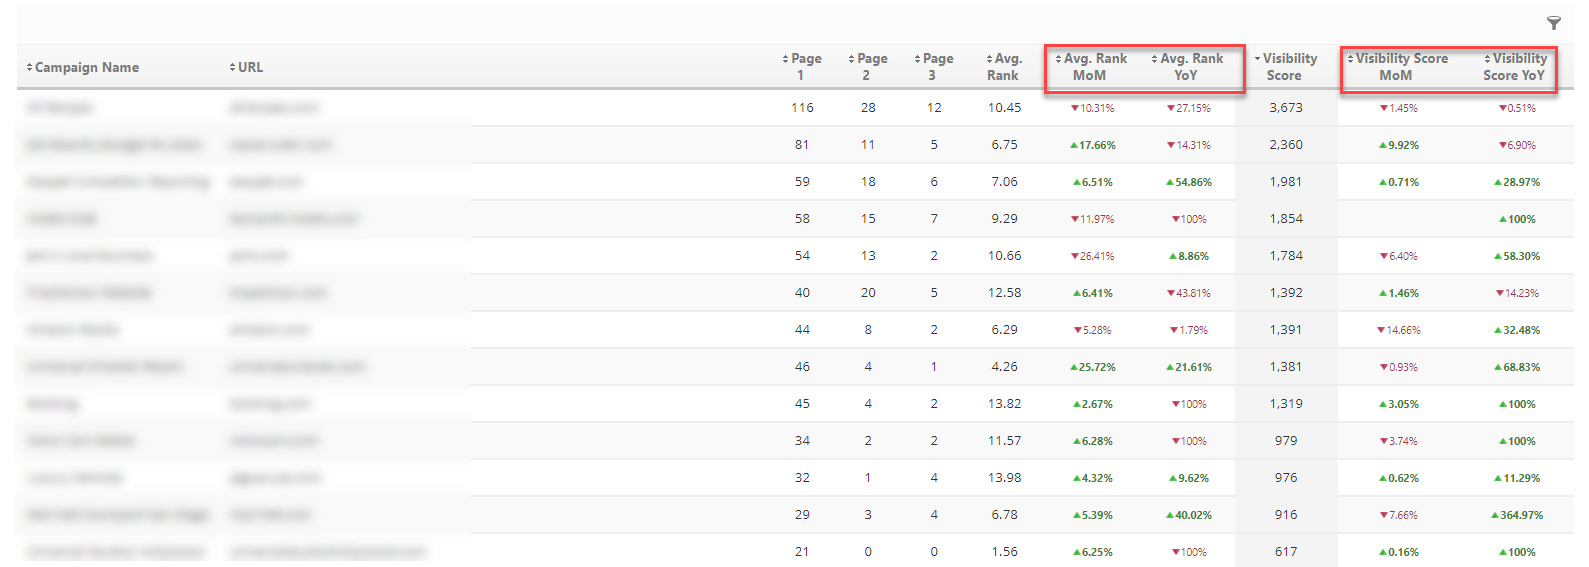Click the 3,673 visibility score cell

1286,108
